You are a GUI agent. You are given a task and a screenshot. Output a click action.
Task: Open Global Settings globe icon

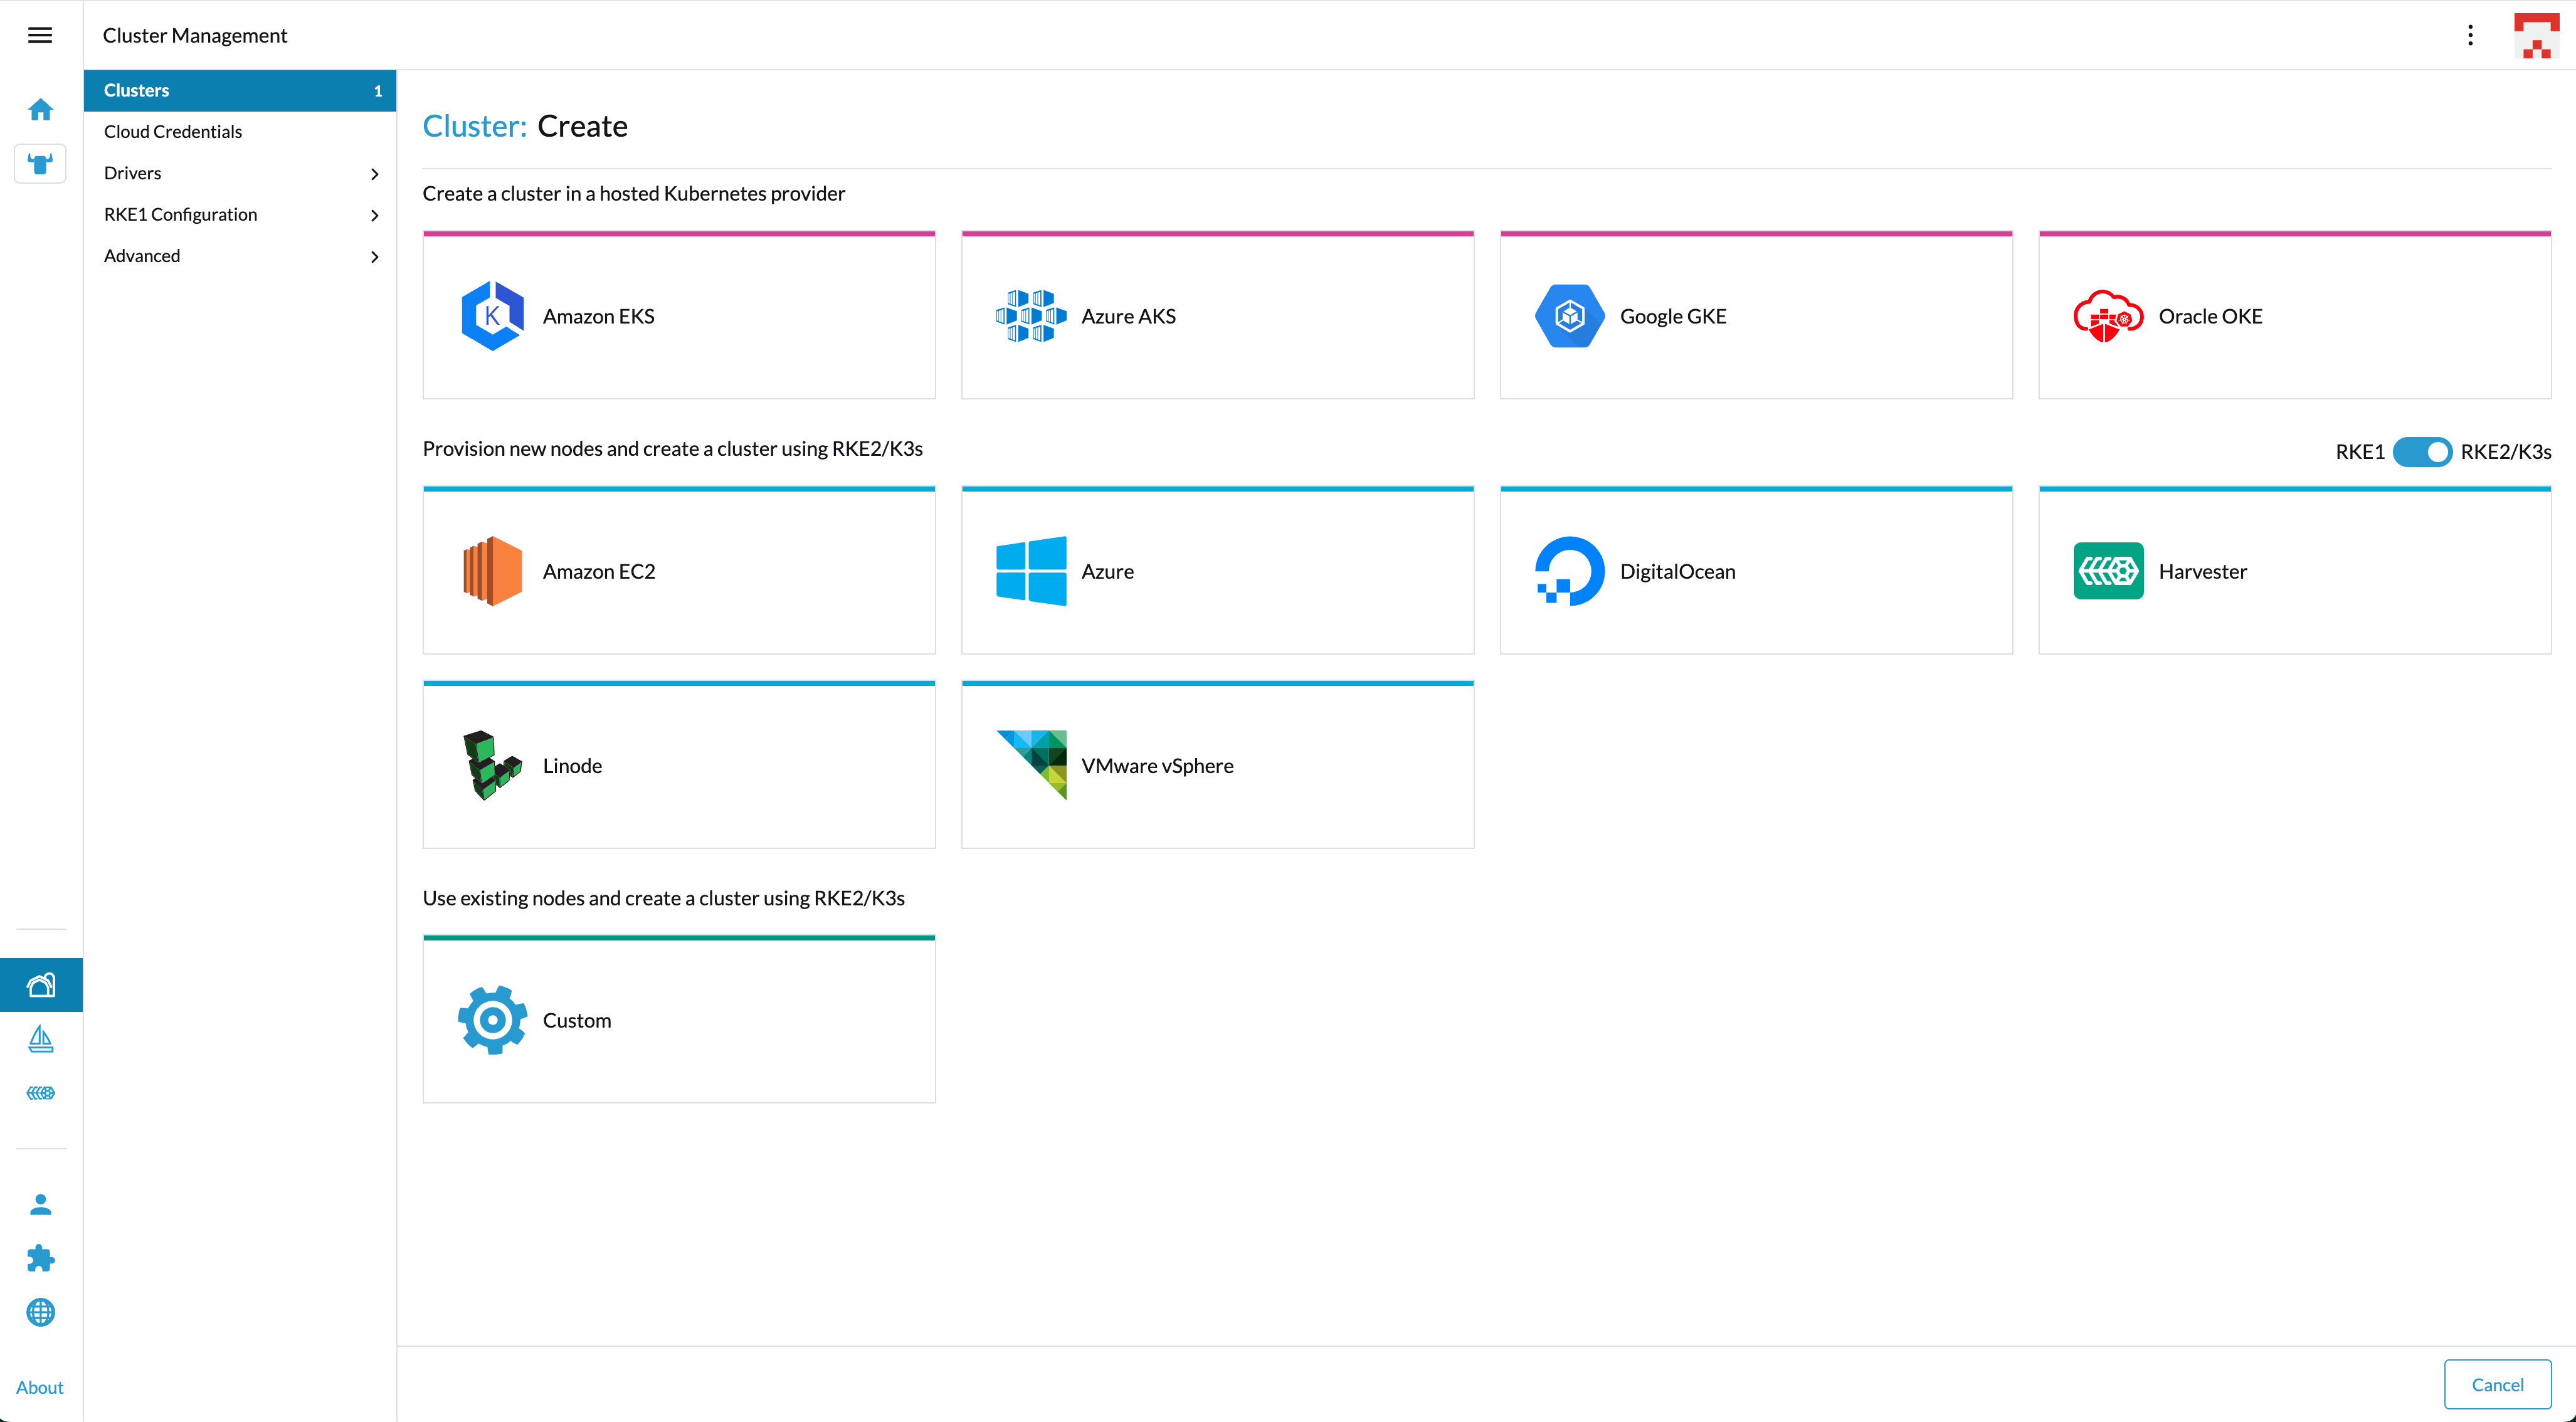pyautogui.click(x=41, y=1312)
